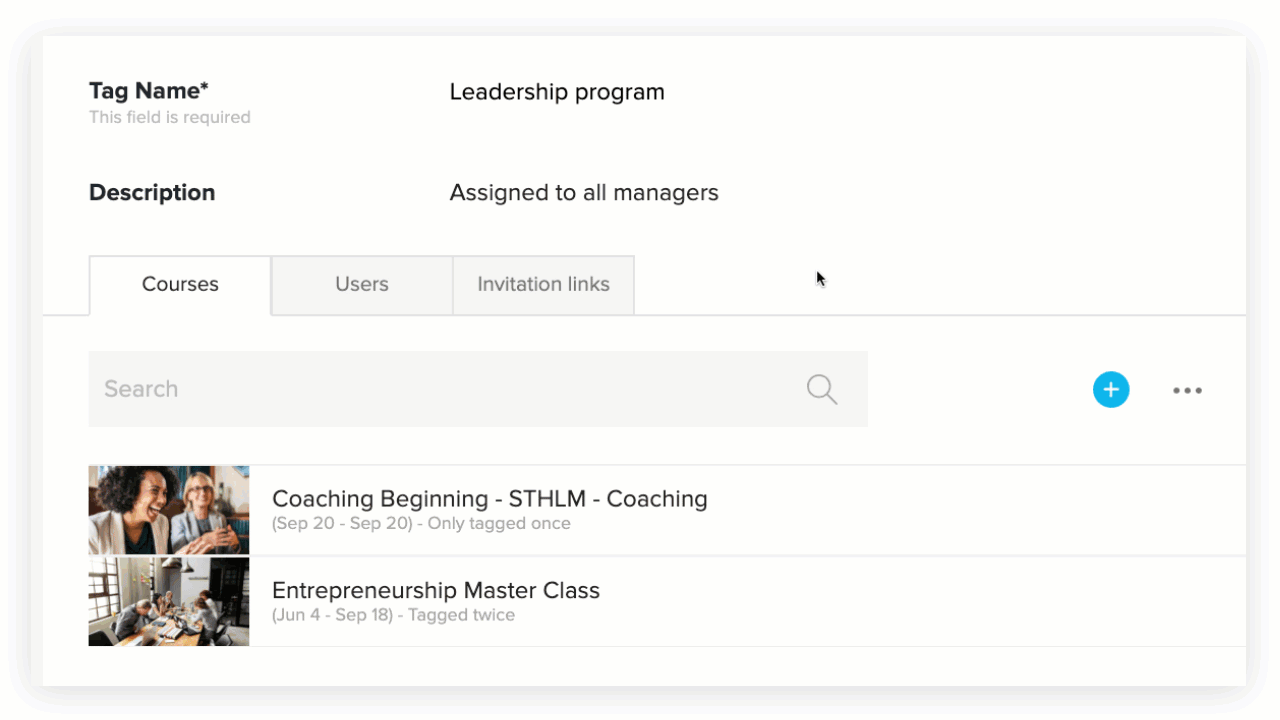Screen dimensions: 1280x720
Task: Select the Invitation links tab
Action: point(543,285)
